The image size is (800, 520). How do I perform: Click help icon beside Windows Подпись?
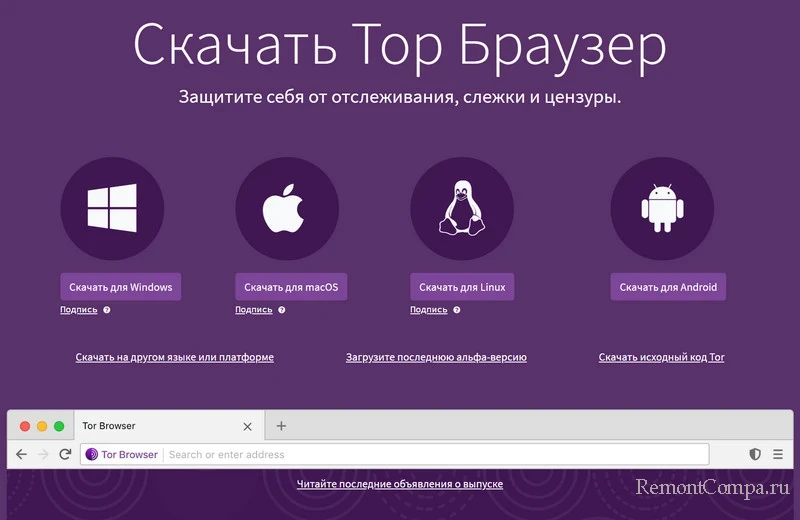107,310
